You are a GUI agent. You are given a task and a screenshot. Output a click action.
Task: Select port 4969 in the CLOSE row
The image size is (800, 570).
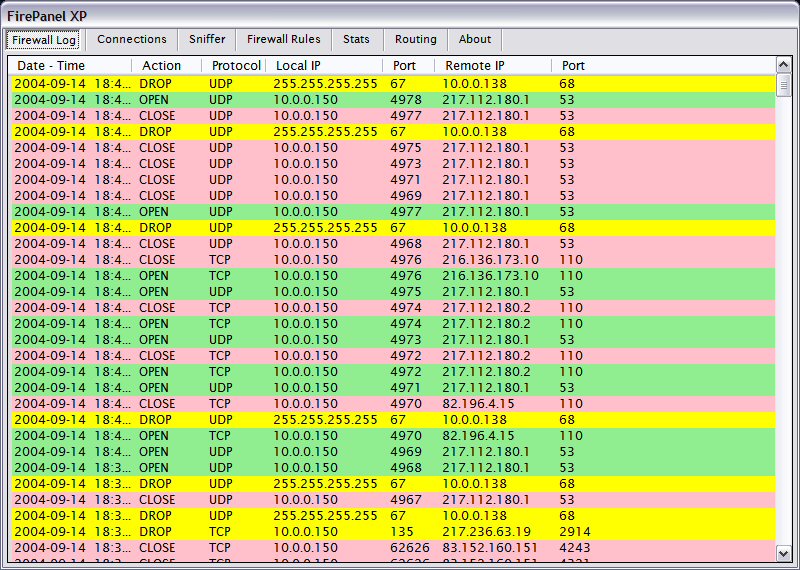click(406, 196)
